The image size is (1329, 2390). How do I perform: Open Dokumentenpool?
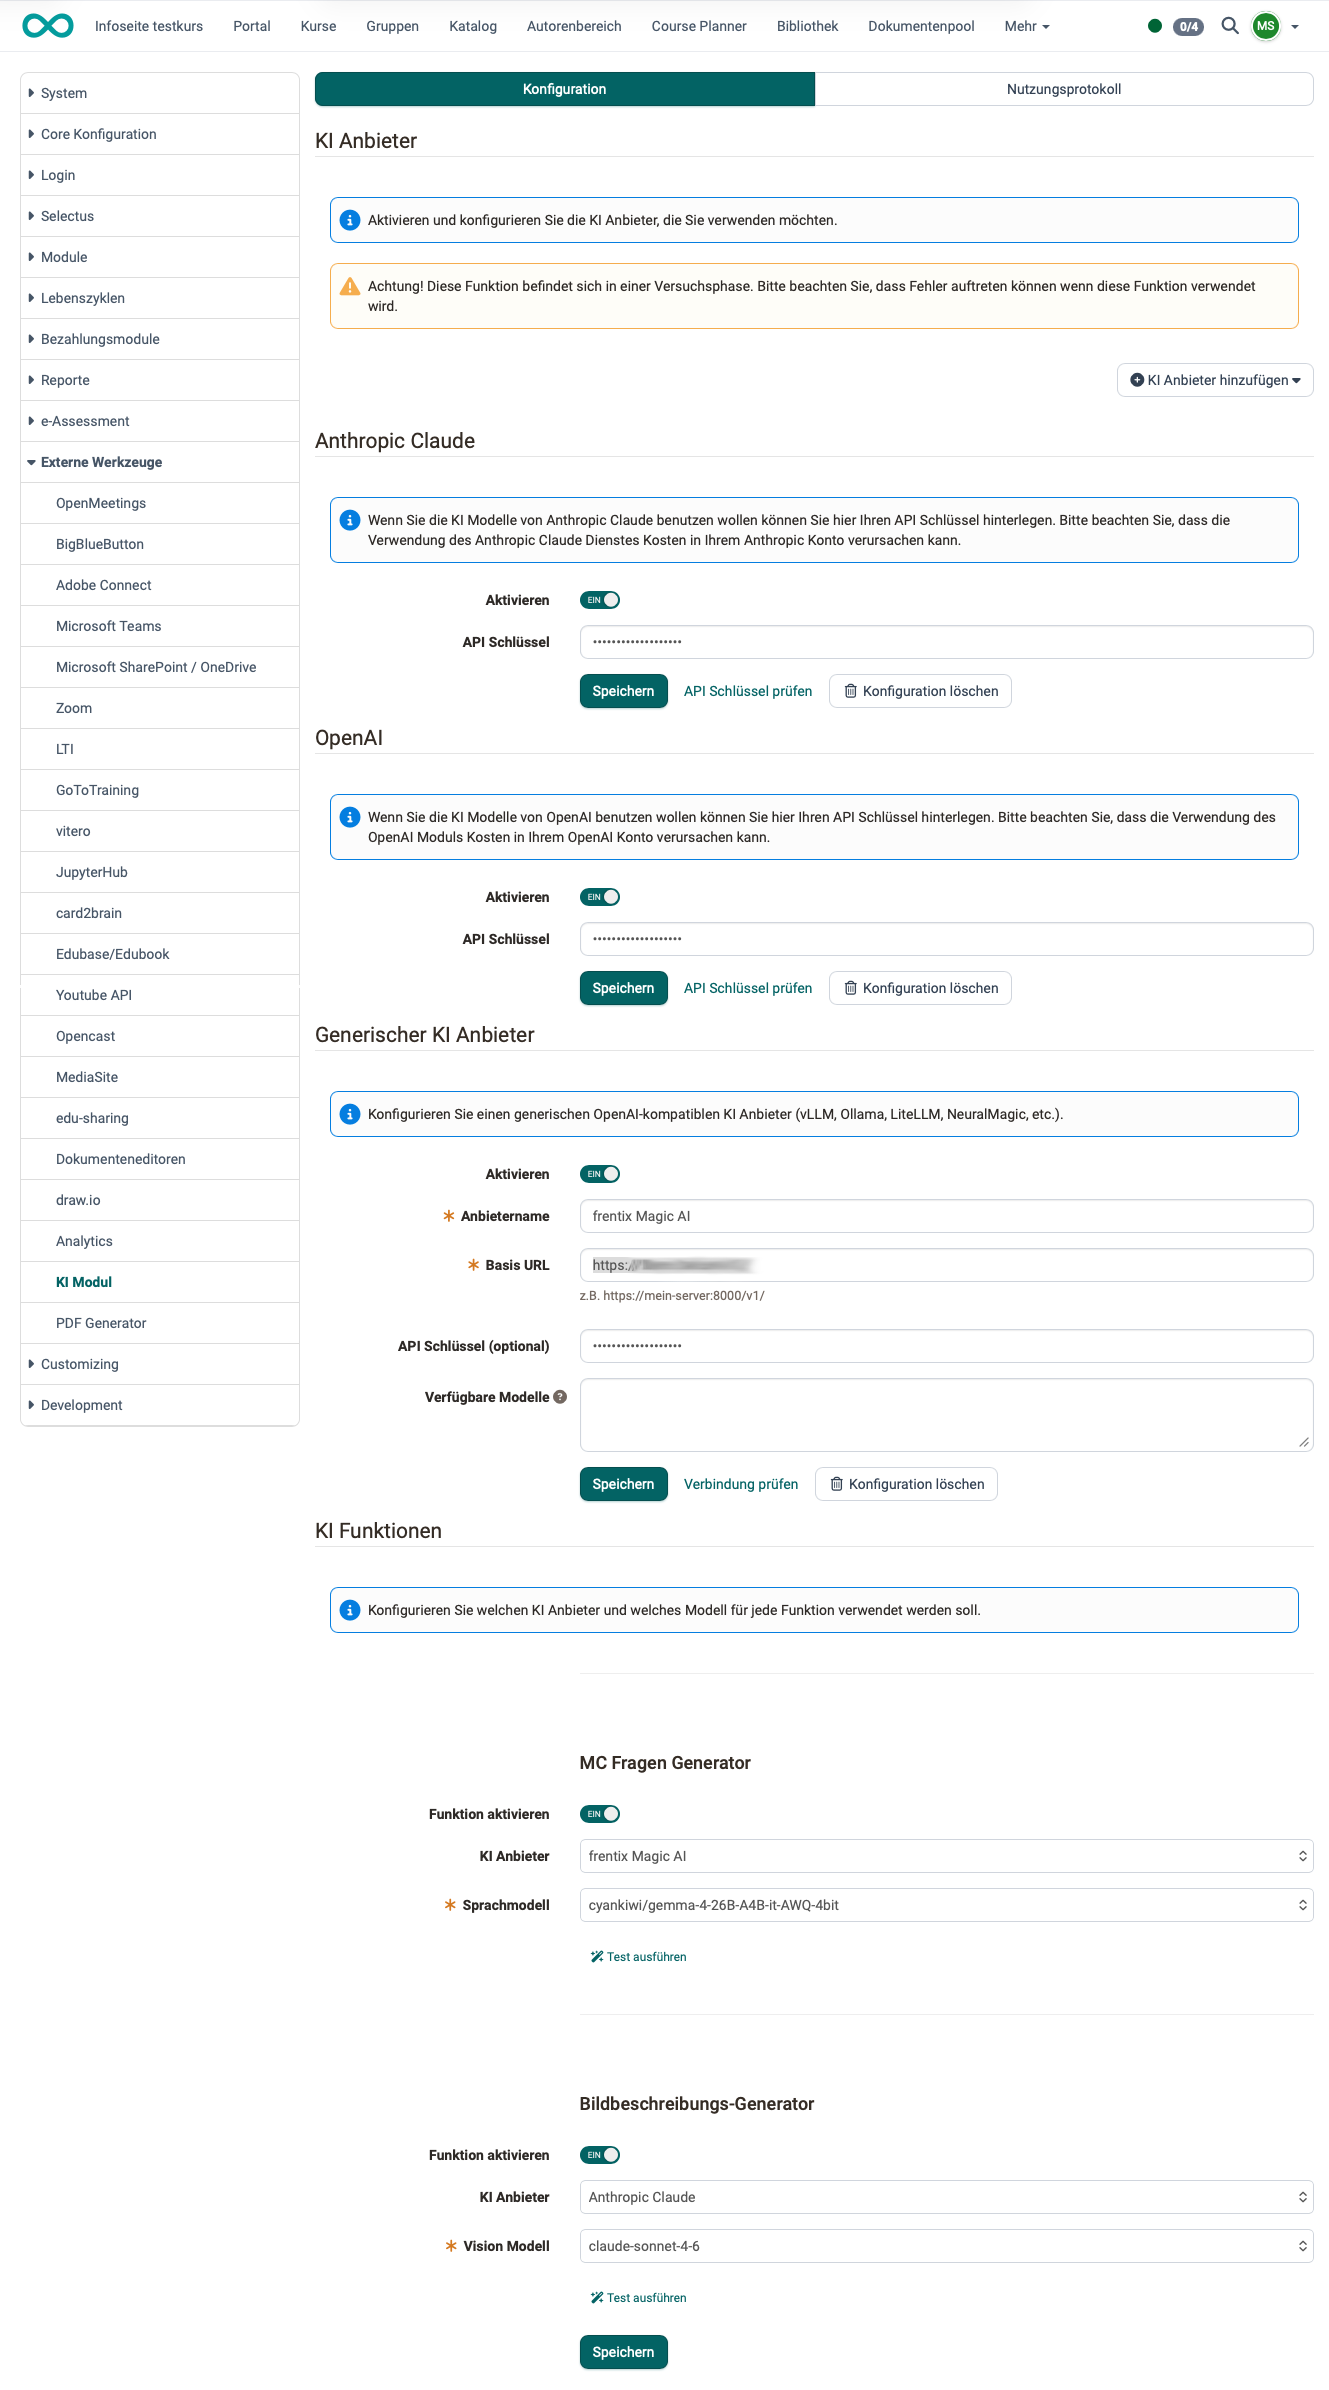[x=921, y=26]
